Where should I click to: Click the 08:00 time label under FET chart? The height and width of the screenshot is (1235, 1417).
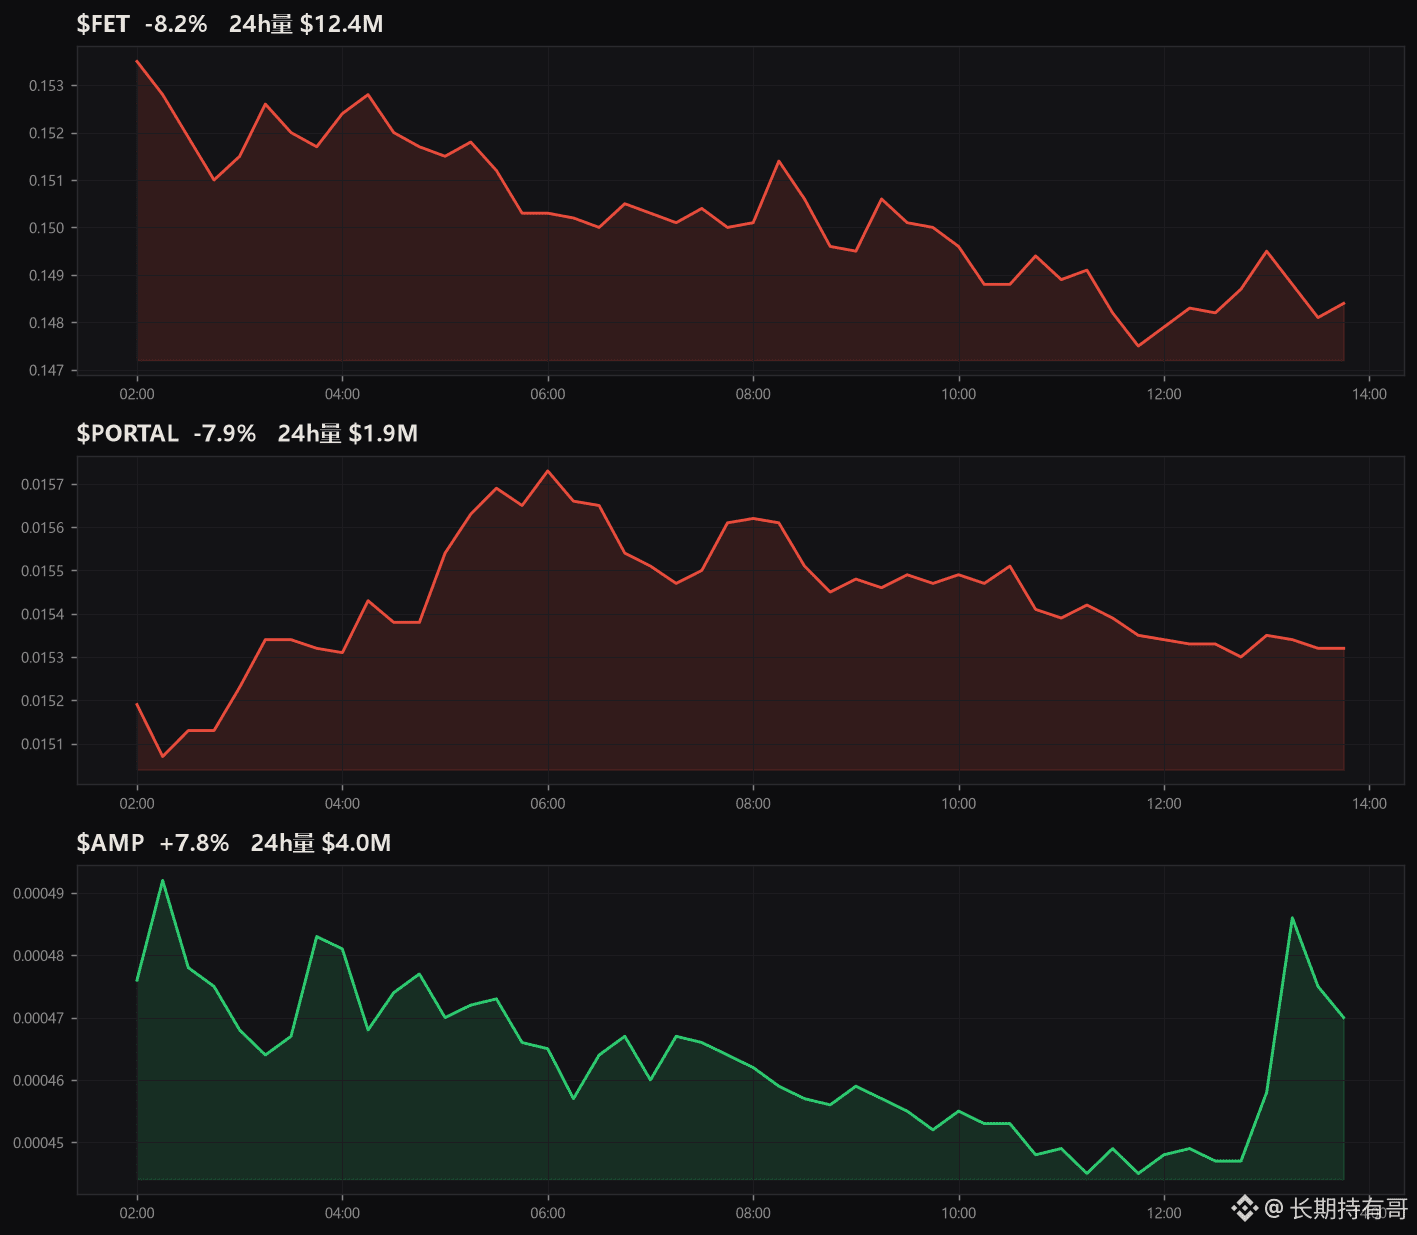coord(754,394)
